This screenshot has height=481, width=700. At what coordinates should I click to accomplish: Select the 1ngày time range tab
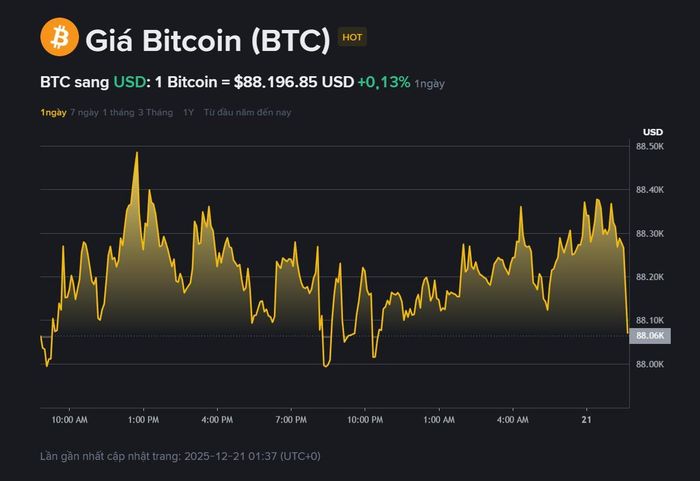[53, 113]
